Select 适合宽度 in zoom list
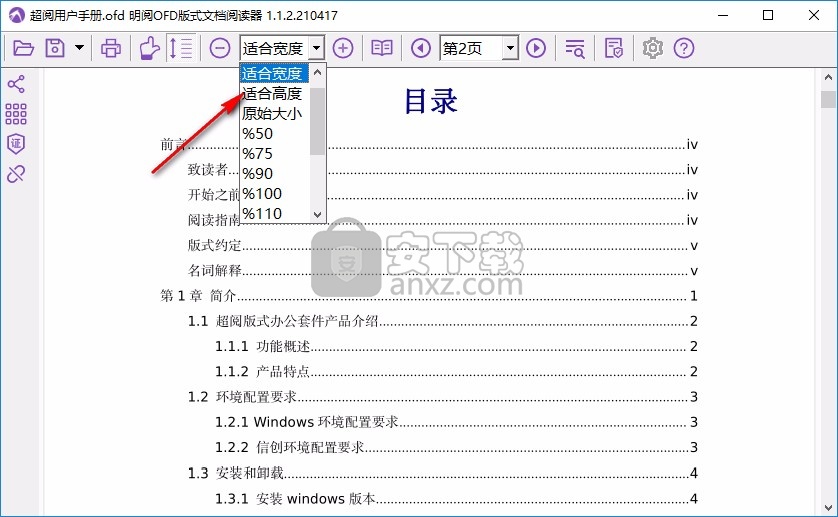This screenshot has height=517, width=838. (274, 73)
